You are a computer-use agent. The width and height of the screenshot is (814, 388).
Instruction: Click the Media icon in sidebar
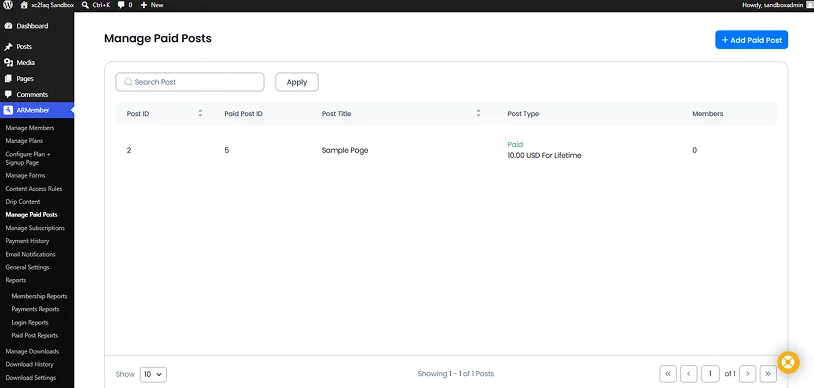pos(8,62)
